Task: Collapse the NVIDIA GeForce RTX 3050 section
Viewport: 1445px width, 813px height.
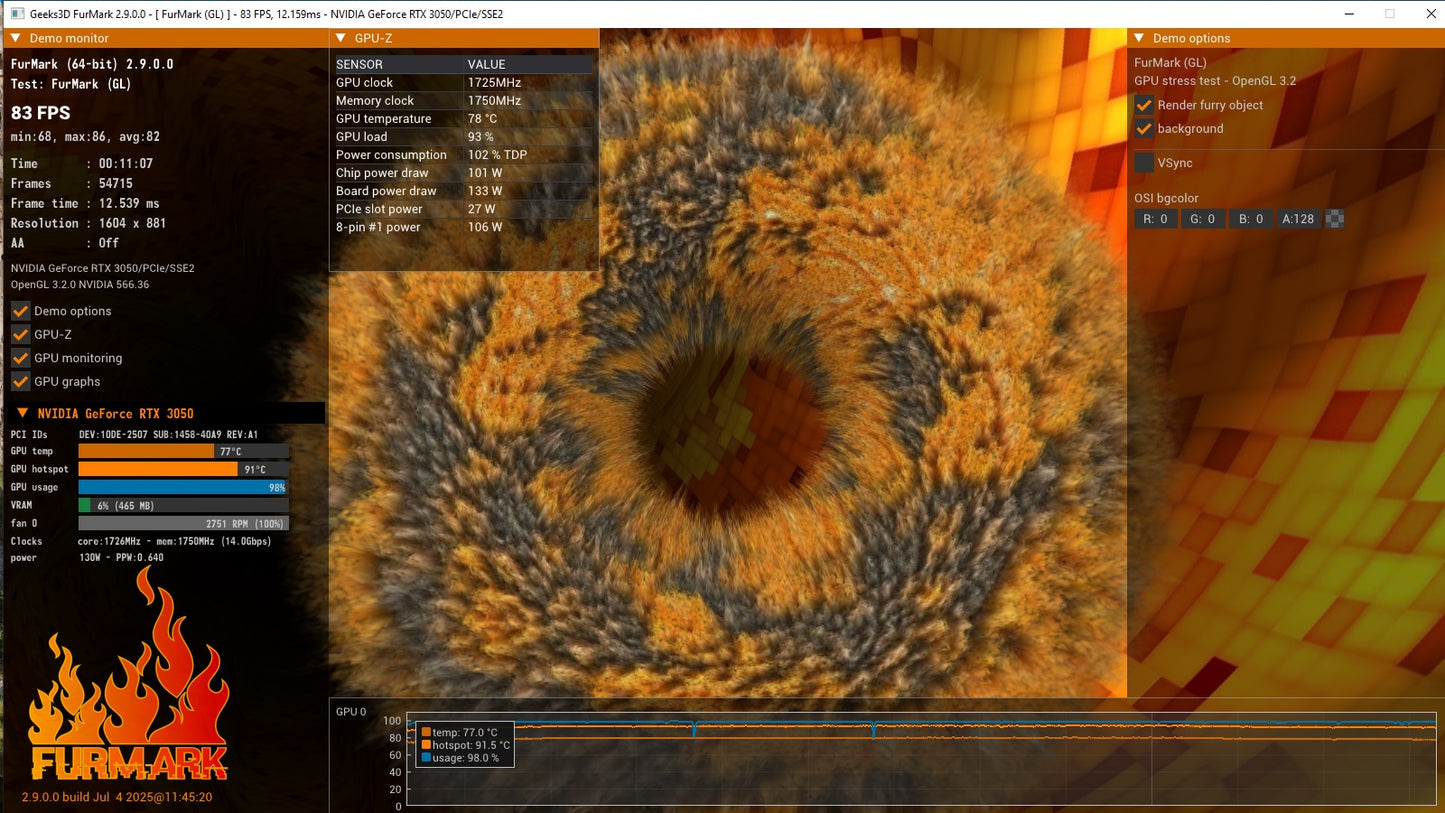Action: click(23, 413)
